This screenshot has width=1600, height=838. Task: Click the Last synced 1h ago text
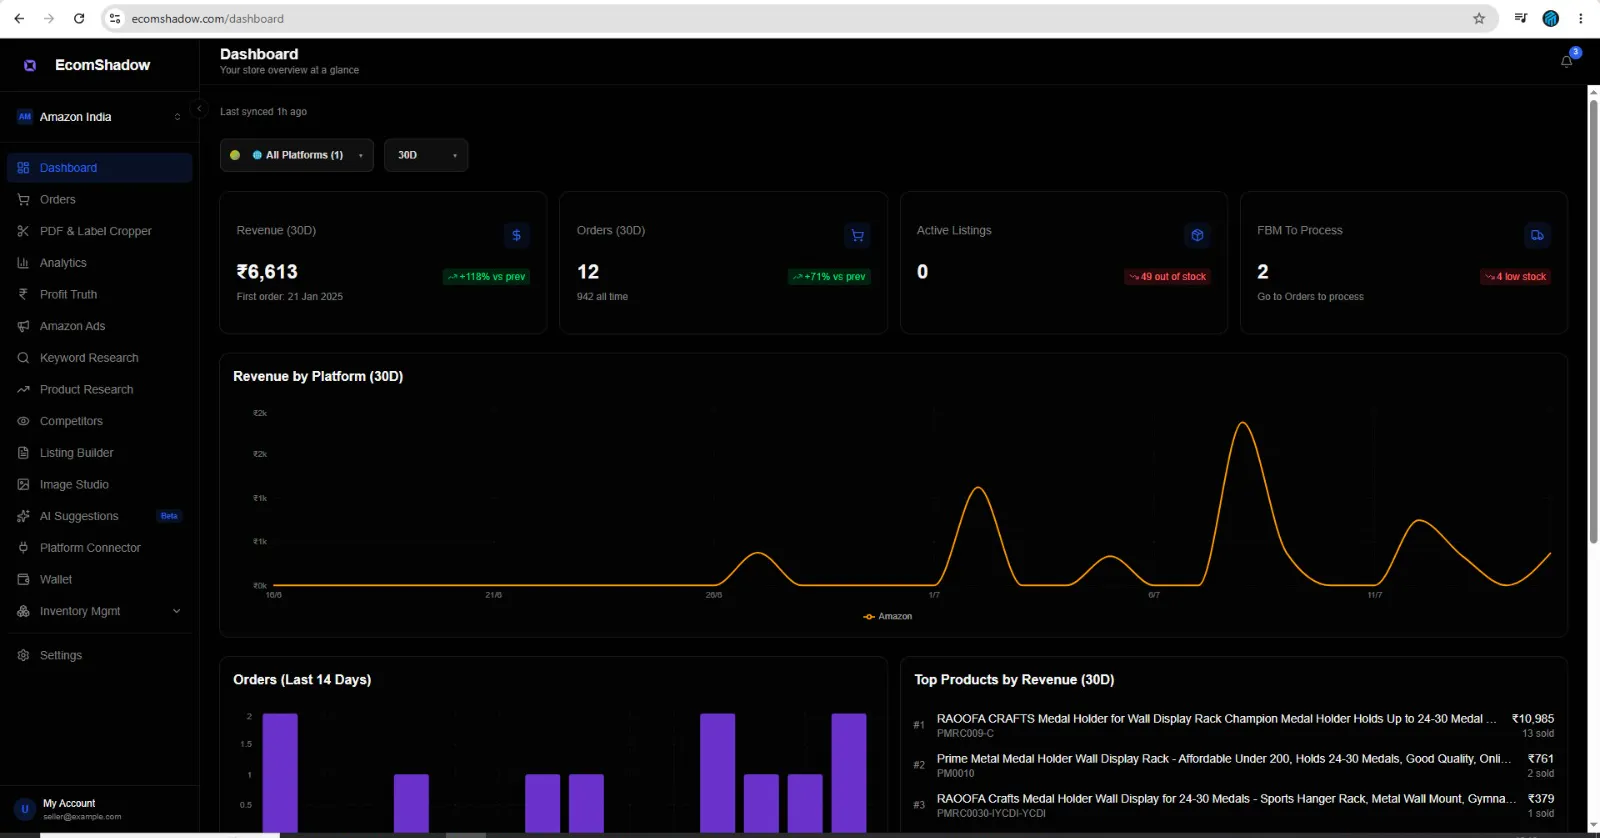[263, 112]
